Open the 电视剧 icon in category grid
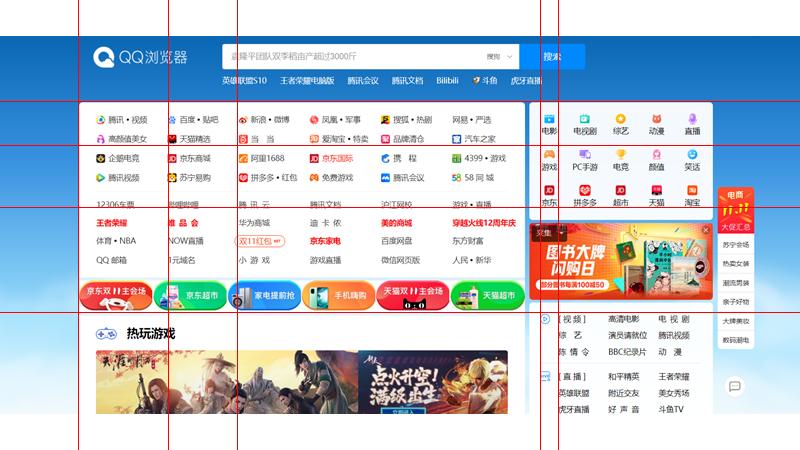The width and height of the screenshot is (800, 450). click(585, 119)
